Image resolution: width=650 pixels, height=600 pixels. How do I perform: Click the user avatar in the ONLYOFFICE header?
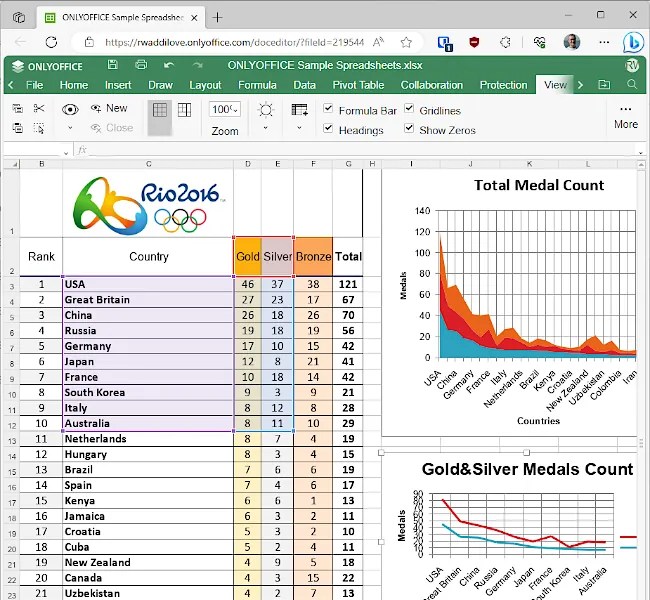coord(632,65)
